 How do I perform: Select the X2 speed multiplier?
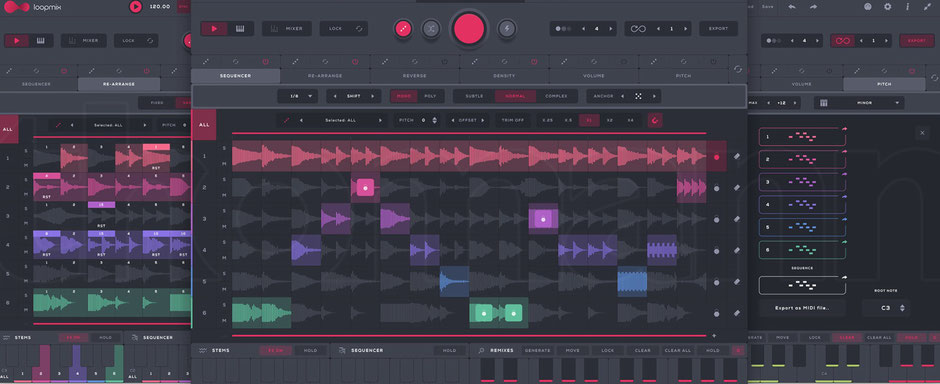(609, 120)
